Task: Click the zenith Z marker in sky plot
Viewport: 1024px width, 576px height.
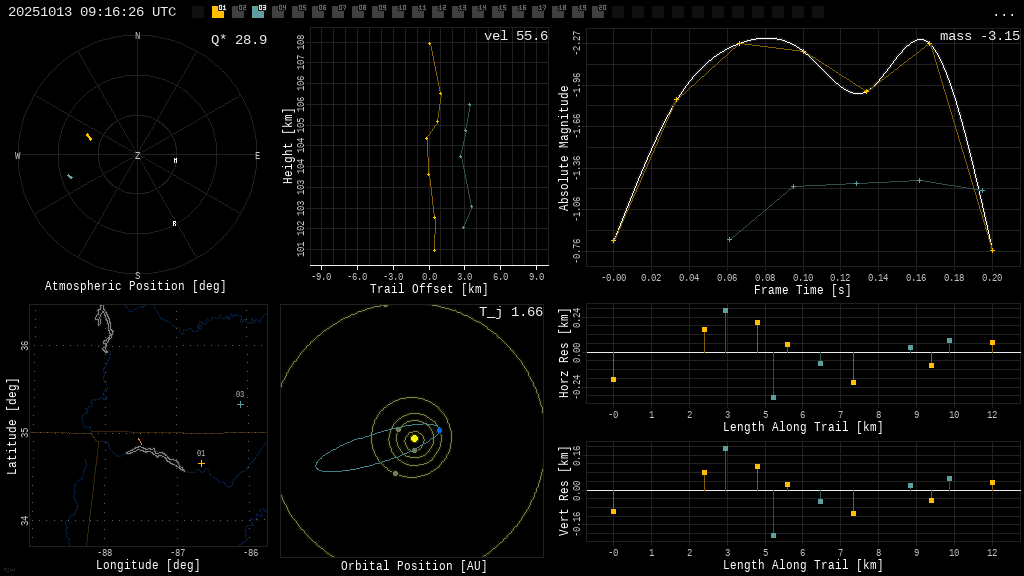Action: coord(138,156)
